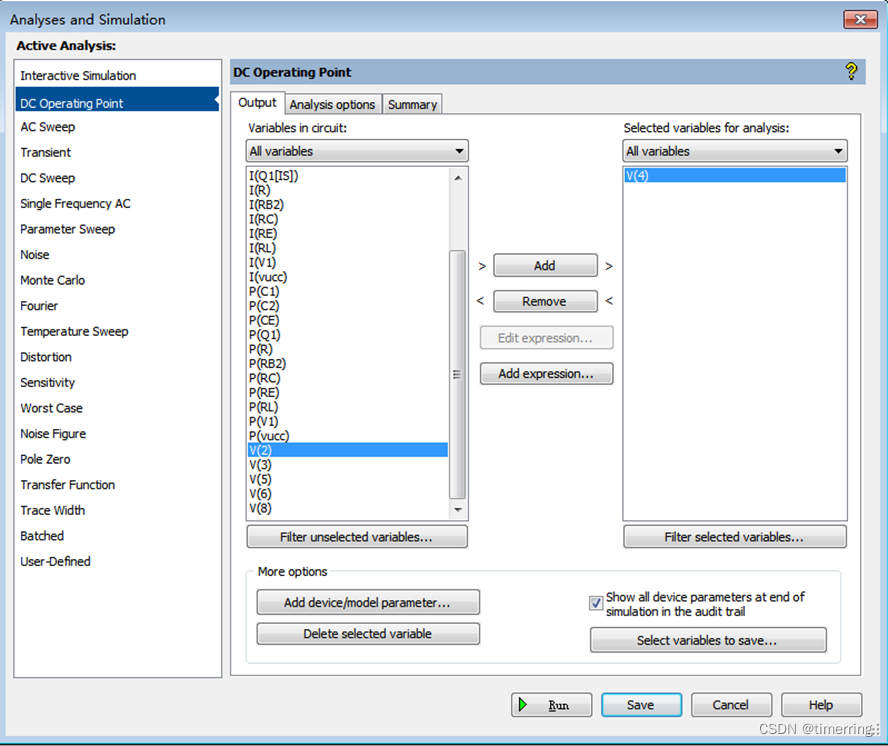The height and width of the screenshot is (746, 888).
Task: Choose Batched analysis
Action: 117,536
